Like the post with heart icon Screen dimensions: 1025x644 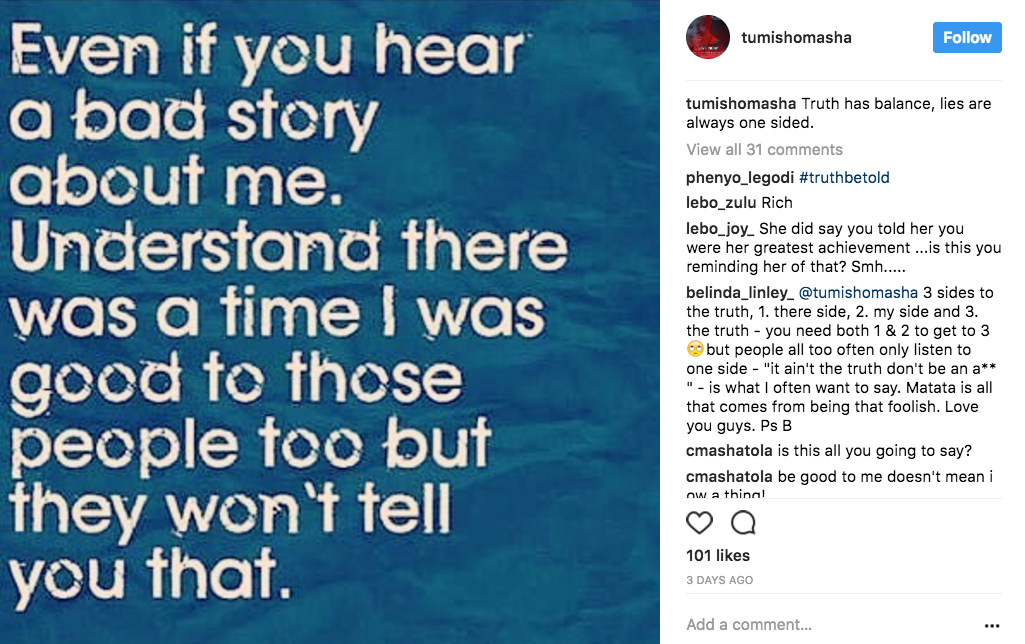(699, 523)
